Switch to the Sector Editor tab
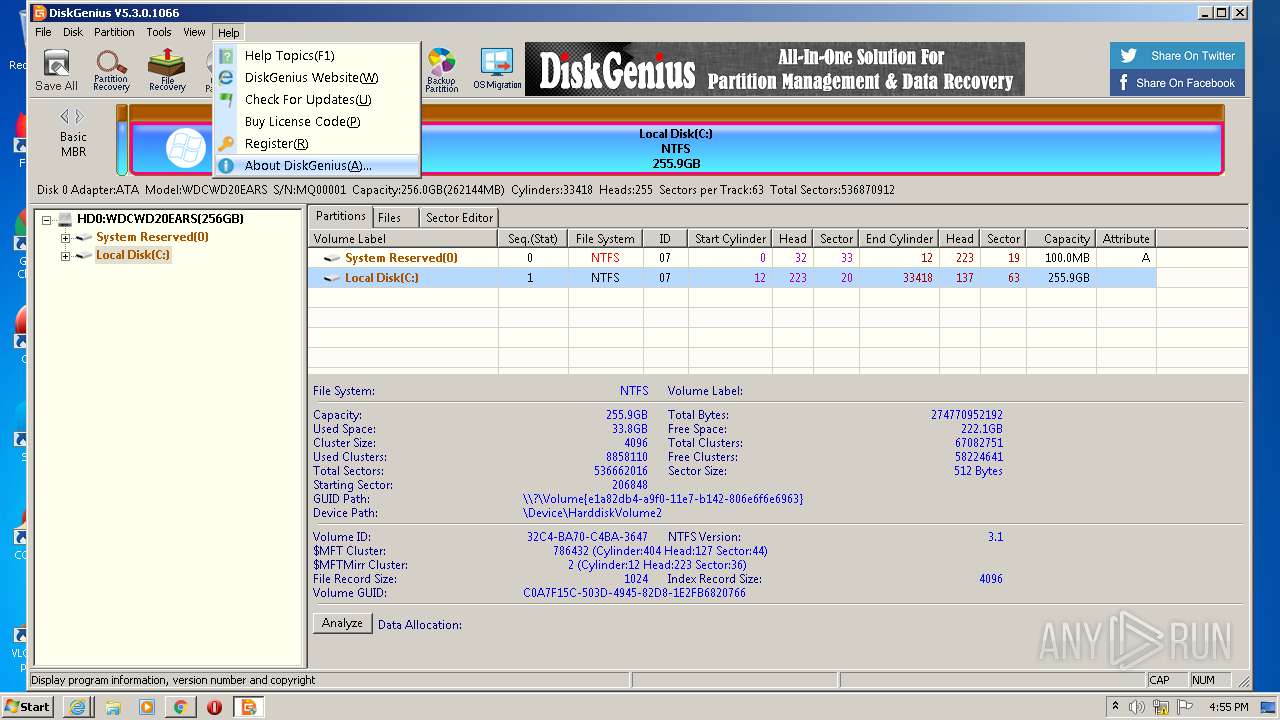Screen dimensions: 1280x720 pyautogui.click(x=459, y=218)
